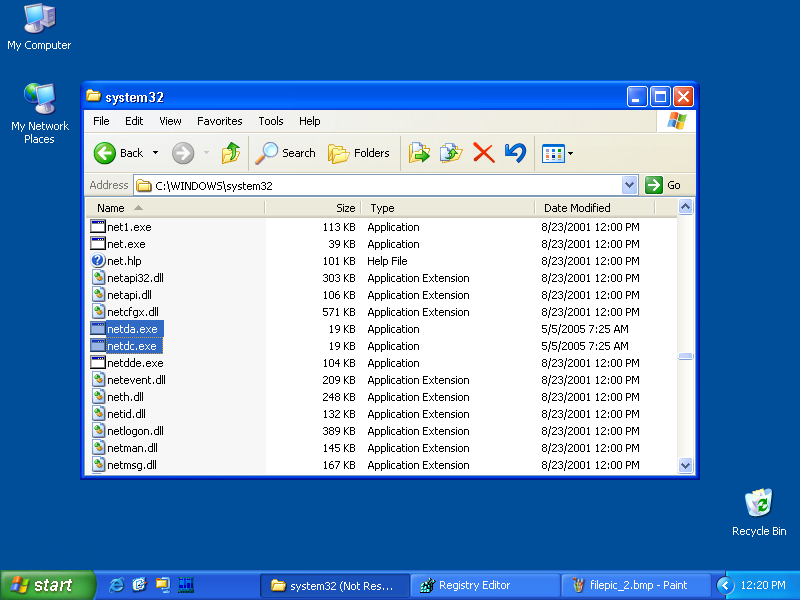Delete selection with the red X icon
Image resolution: width=800 pixels, height=600 pixels.
tap(483, 153)
